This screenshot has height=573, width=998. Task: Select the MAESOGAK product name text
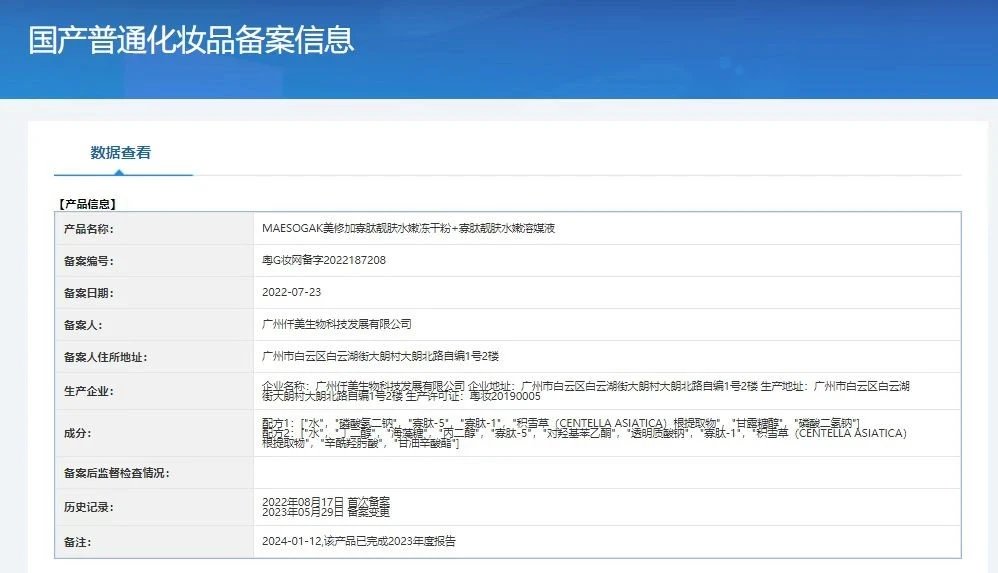[x=408, y=228]
